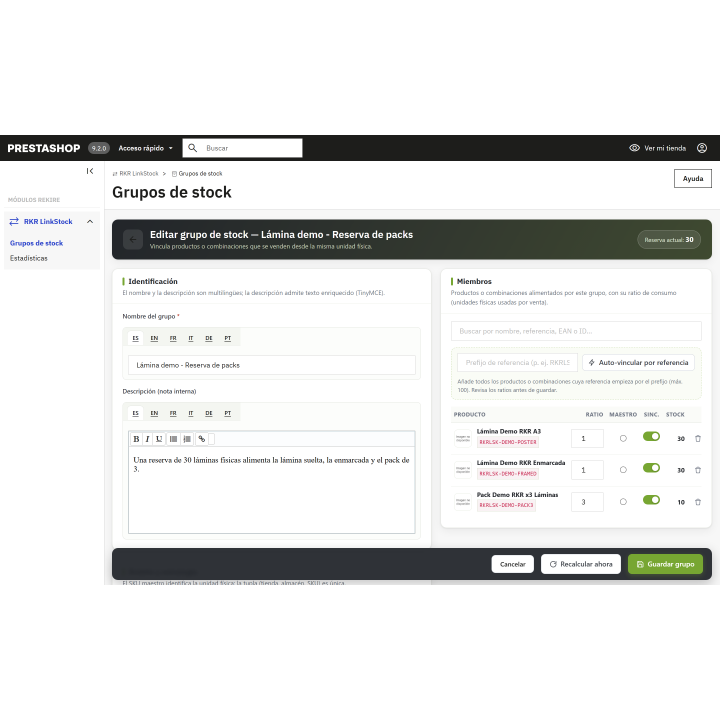The image size is (720, 720).
Task: Click the Ayuda button
Action: tap(692, 179)
